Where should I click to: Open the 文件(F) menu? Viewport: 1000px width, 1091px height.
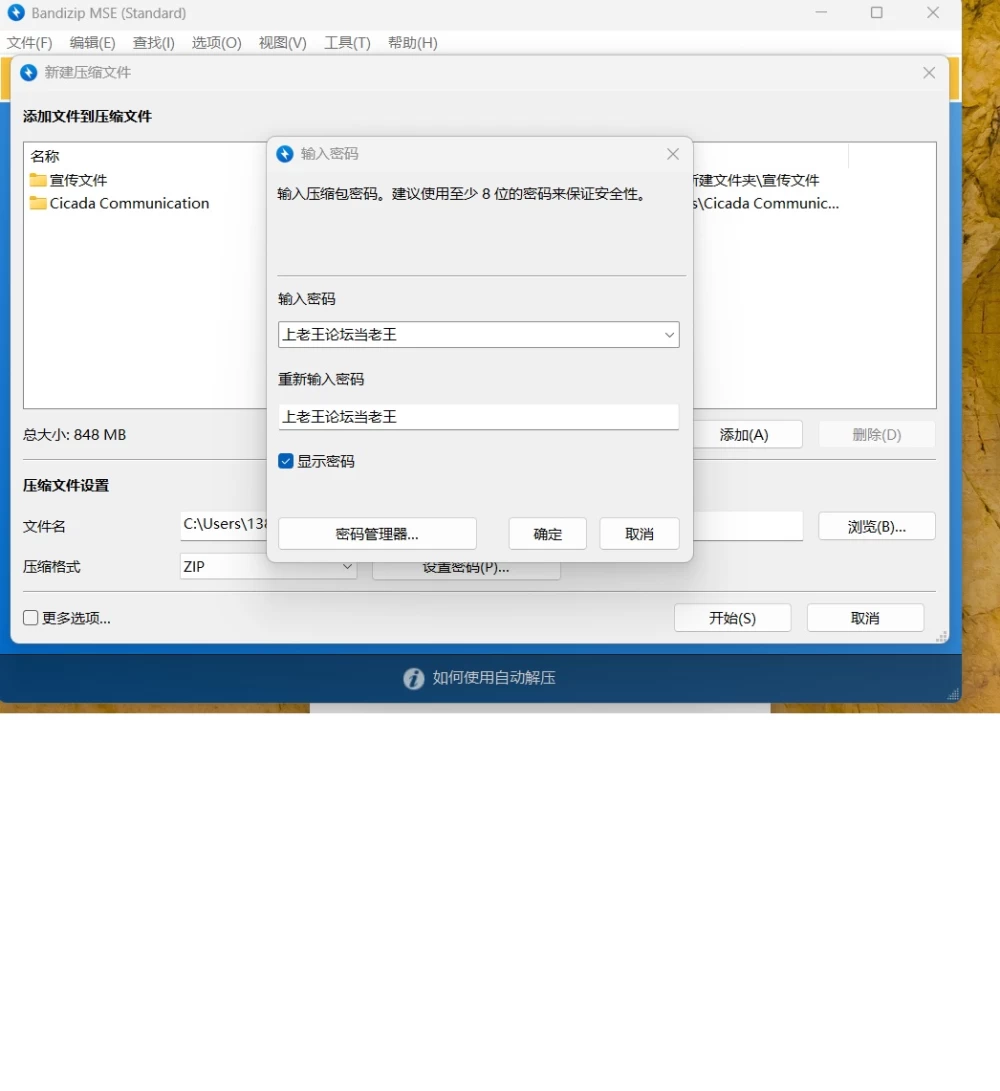point(29,43)
